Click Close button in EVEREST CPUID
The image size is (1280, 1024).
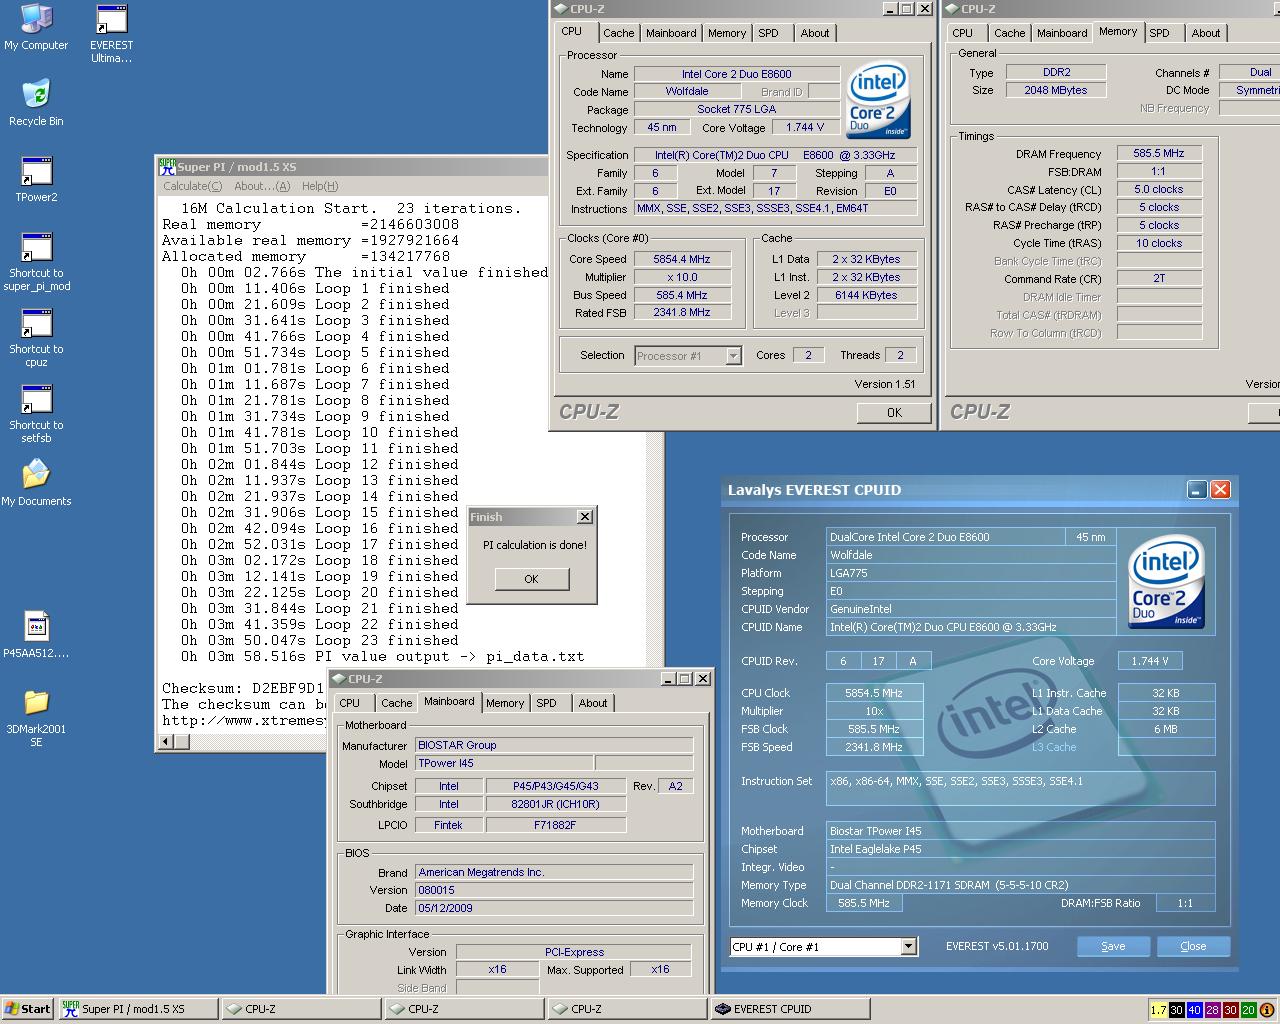(1193, 946)
